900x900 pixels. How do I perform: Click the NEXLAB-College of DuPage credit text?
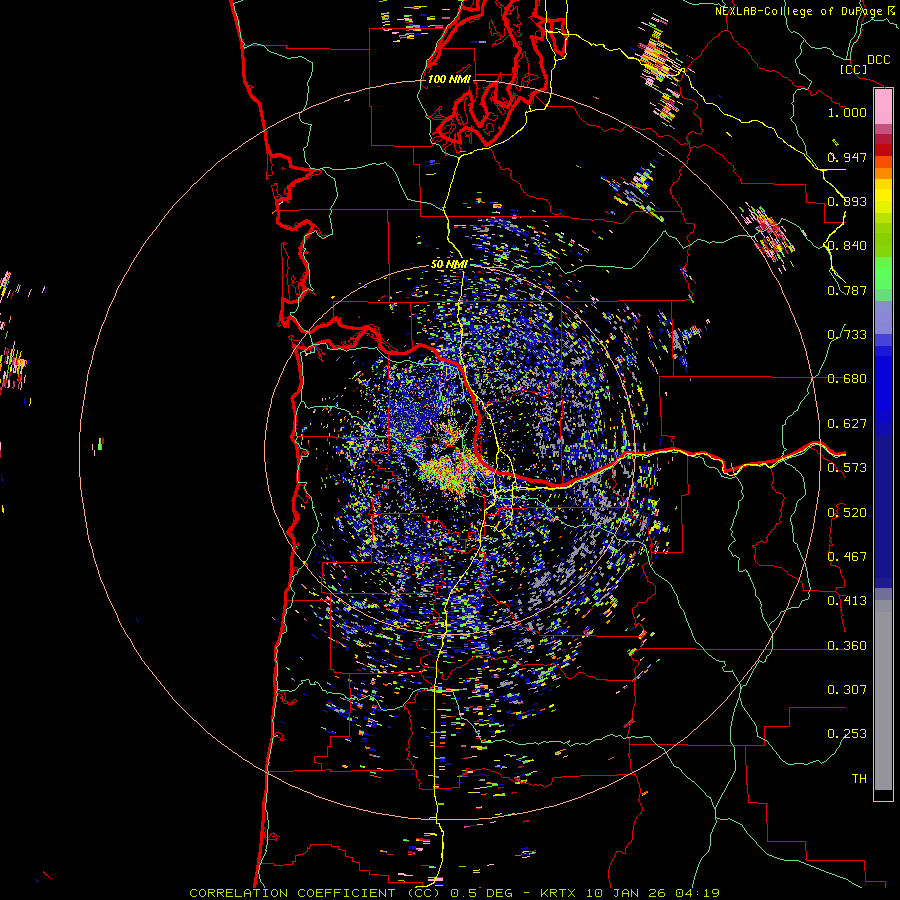800,11
